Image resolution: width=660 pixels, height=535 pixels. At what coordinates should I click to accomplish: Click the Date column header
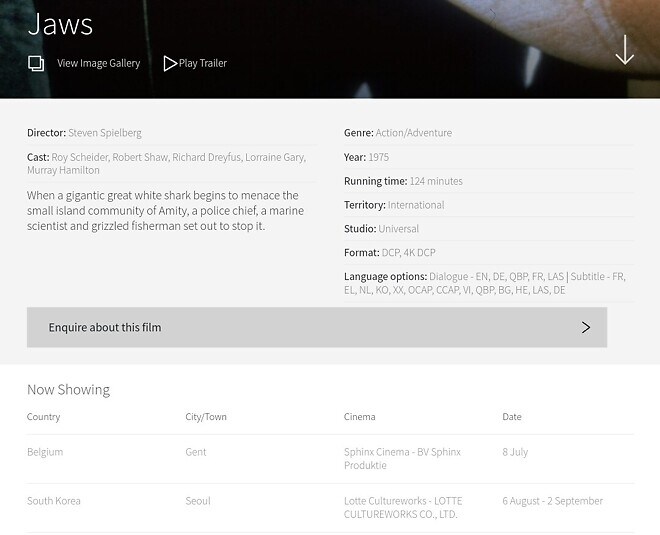click(512, 417)
